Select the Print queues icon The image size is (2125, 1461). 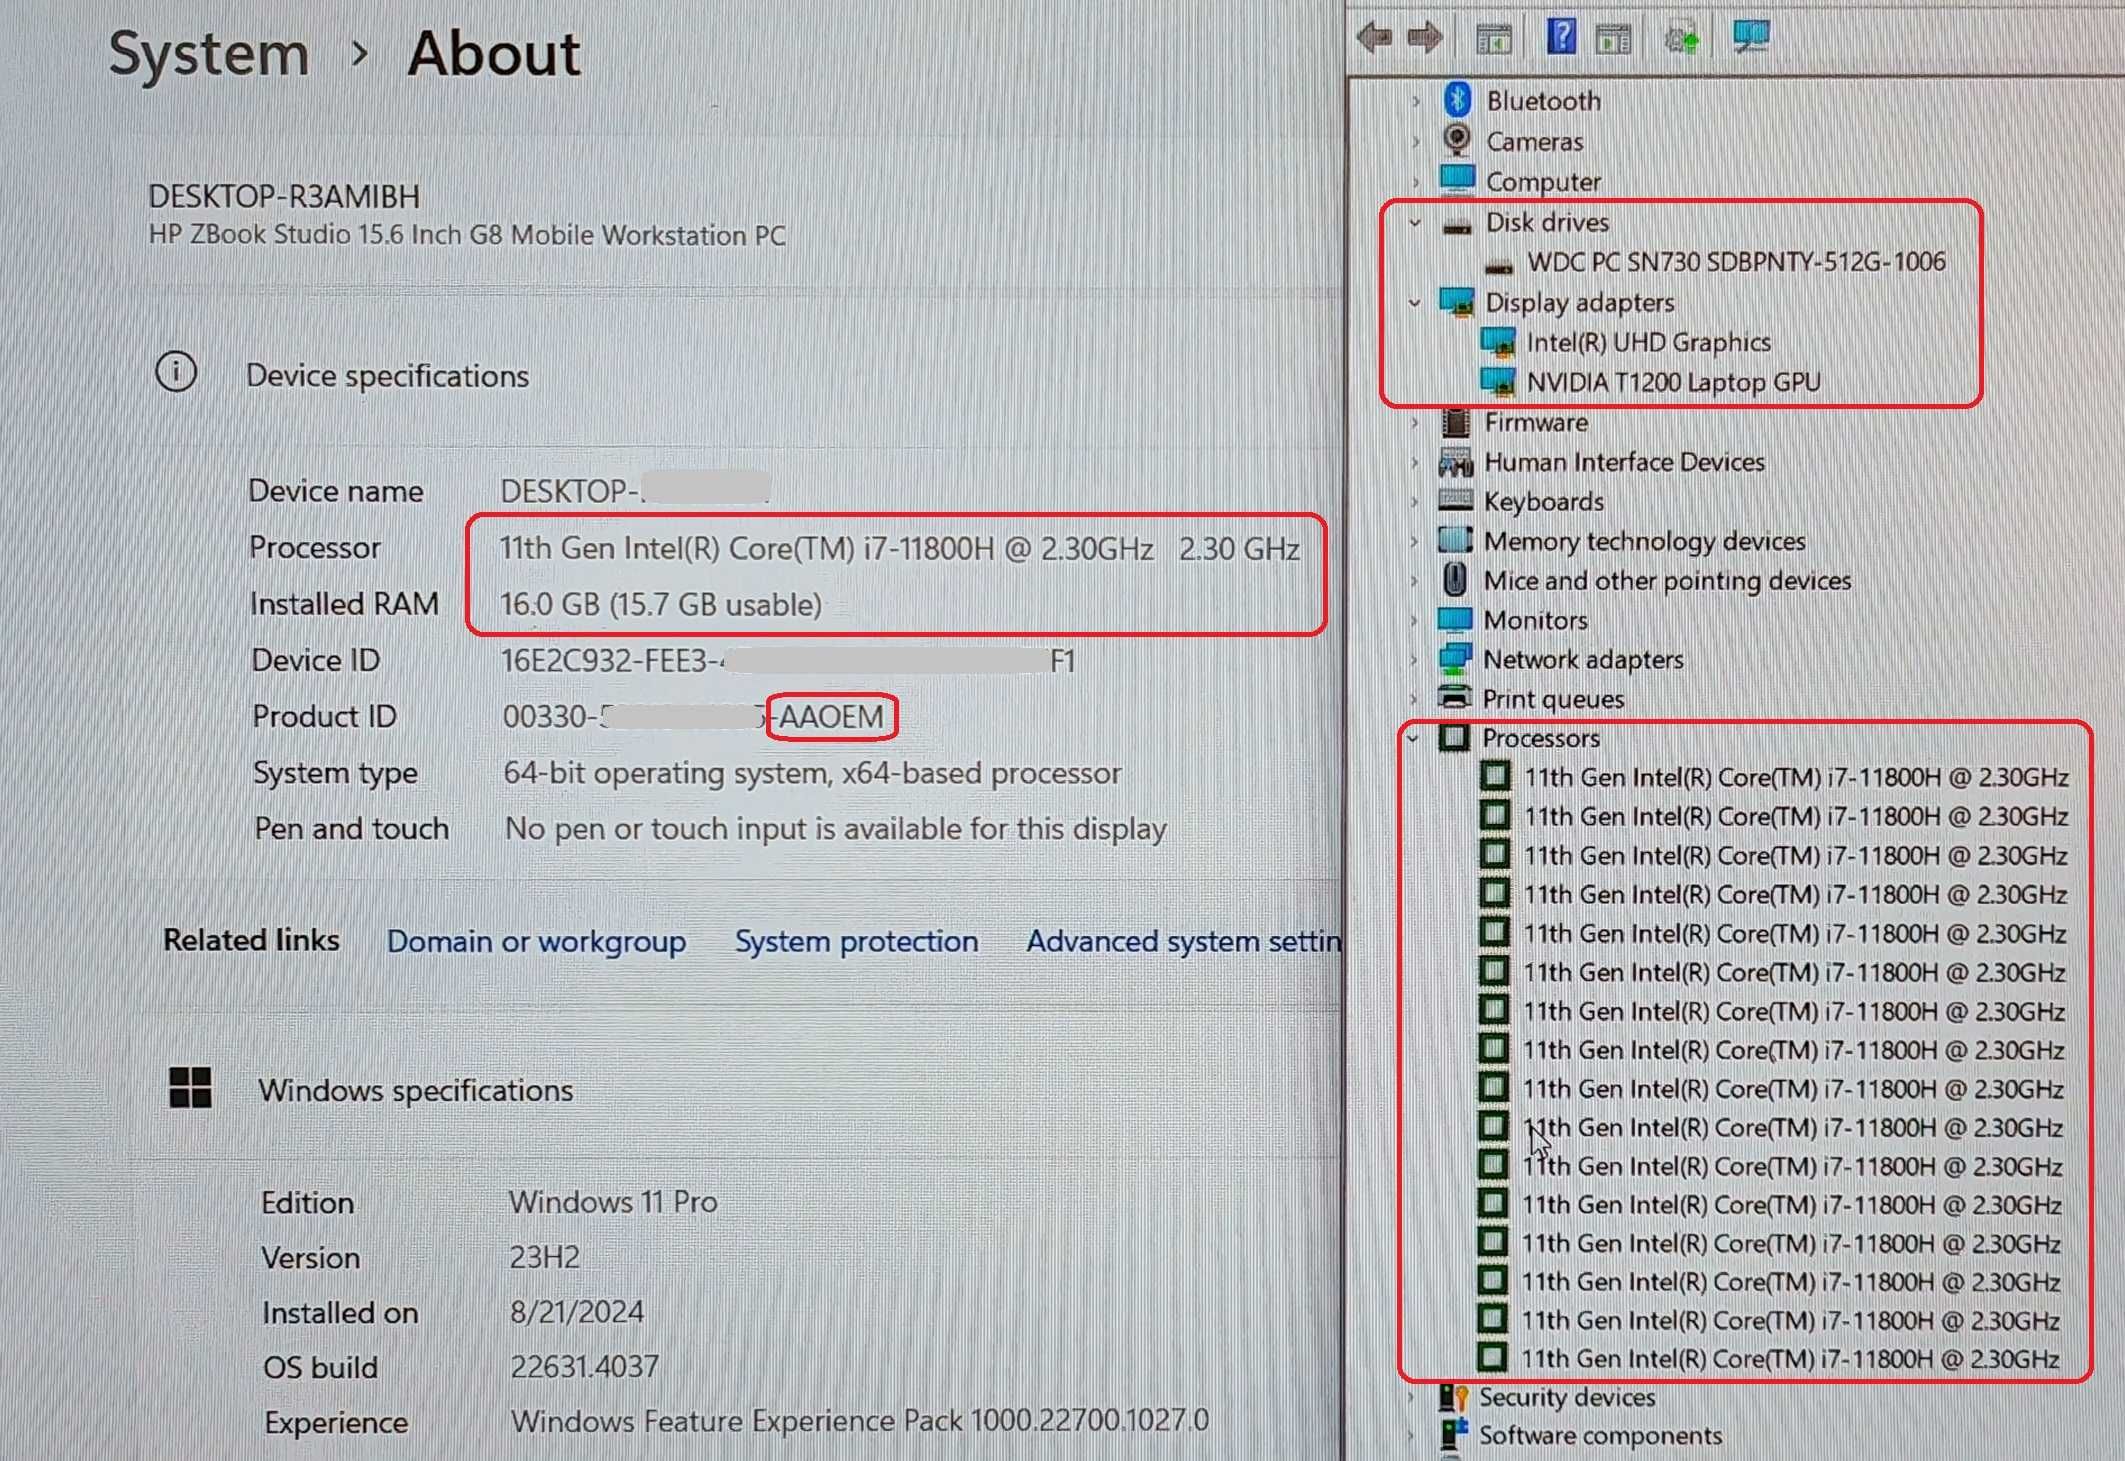click(1455, 698)
